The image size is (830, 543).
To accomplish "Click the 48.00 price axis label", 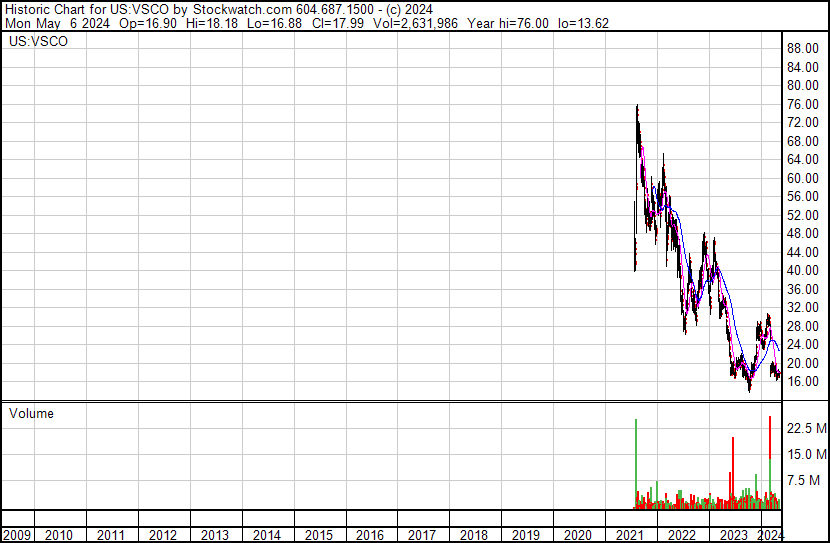I will (803, 233).
